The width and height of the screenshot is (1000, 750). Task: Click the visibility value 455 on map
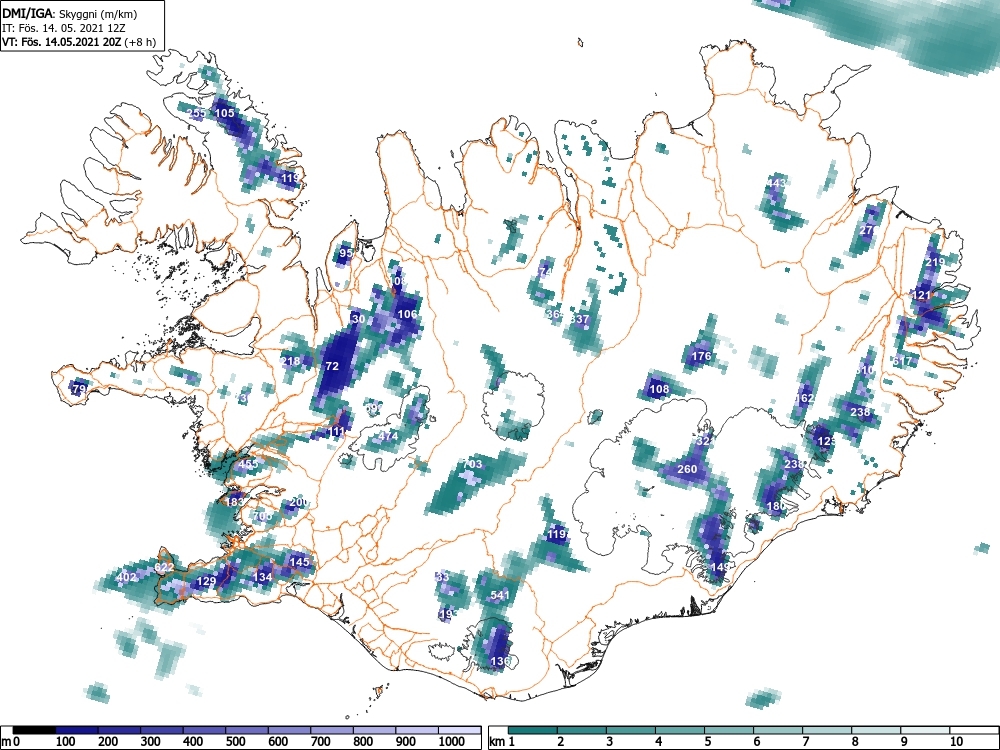(x=247, y=464)
